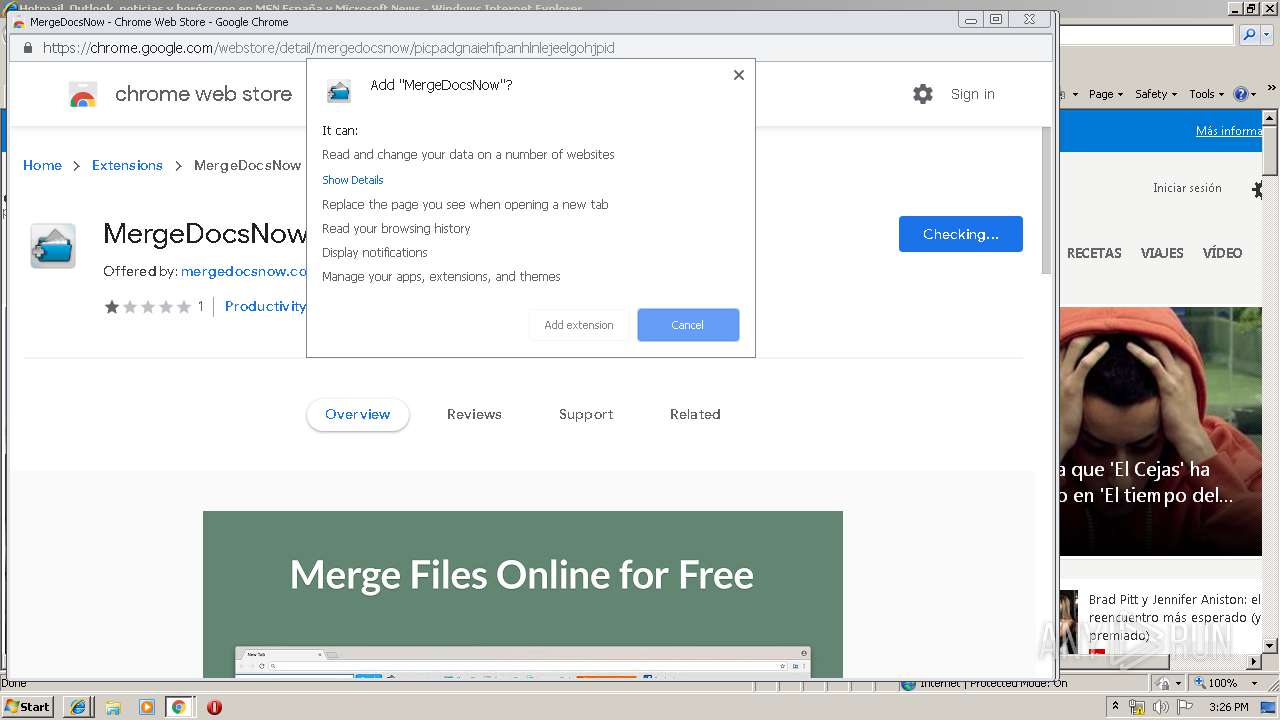Select the Support tab
This screenshot has width=1280, height=720.
[586, 414]
